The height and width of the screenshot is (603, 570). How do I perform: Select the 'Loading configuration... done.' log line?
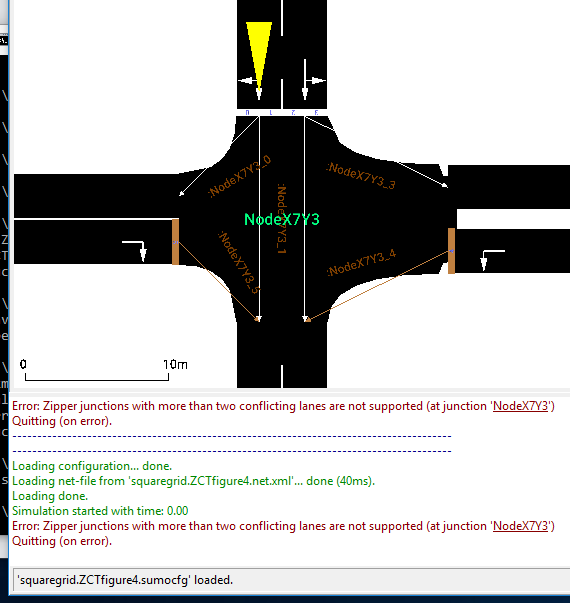92,466
